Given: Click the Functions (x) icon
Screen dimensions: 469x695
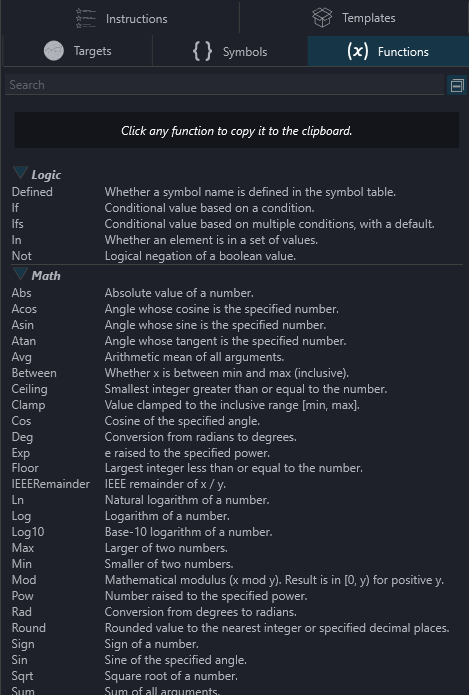Looking at the screenshot, I should click(x=357, y=51).
